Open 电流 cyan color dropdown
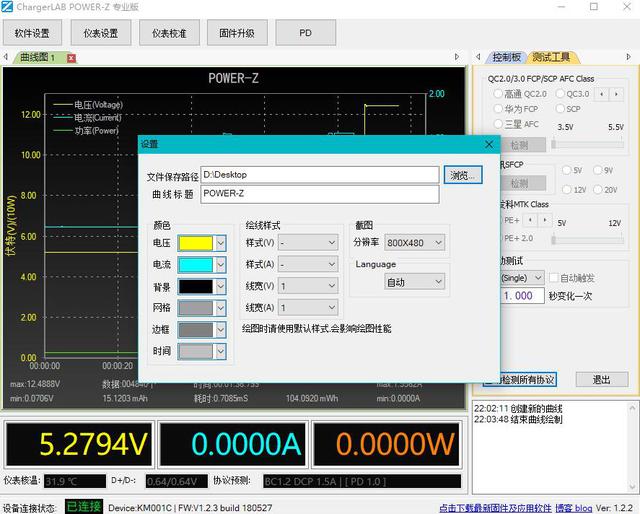Screen dimensions: 640x514 tap(220, 265)
